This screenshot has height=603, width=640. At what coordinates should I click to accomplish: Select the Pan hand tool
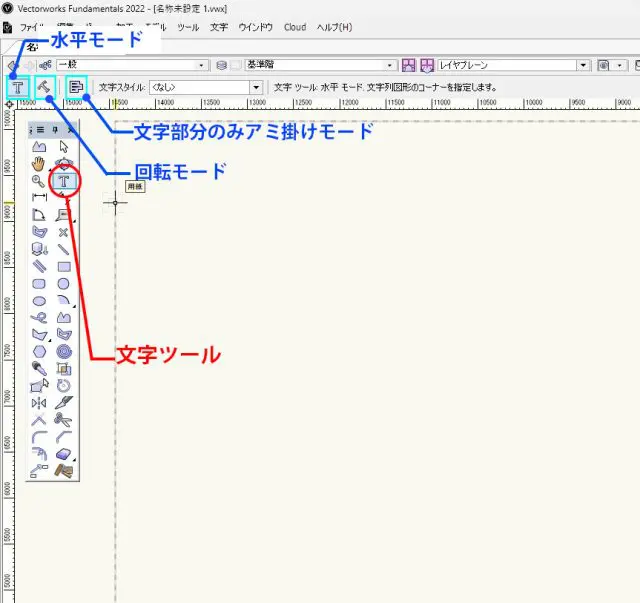(40, 164)
